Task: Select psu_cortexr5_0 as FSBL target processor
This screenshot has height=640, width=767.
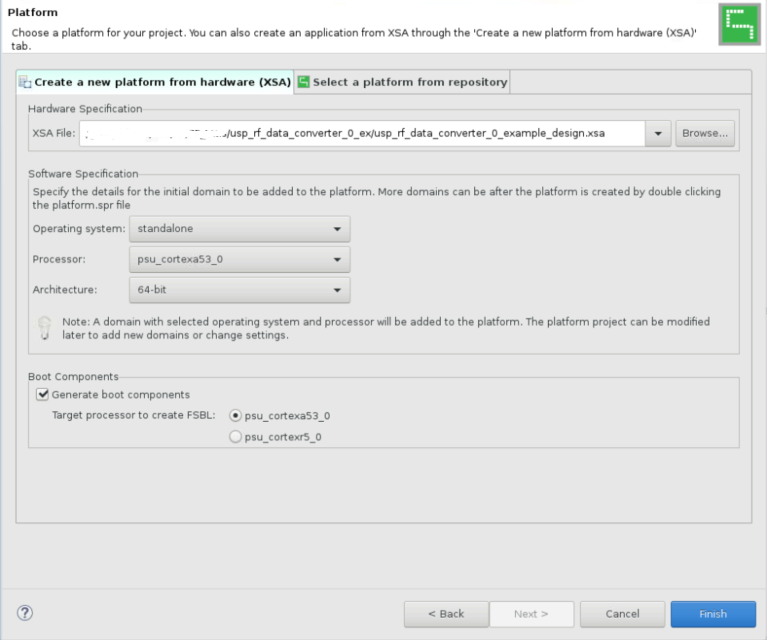Action: click(x=235, y=437)
